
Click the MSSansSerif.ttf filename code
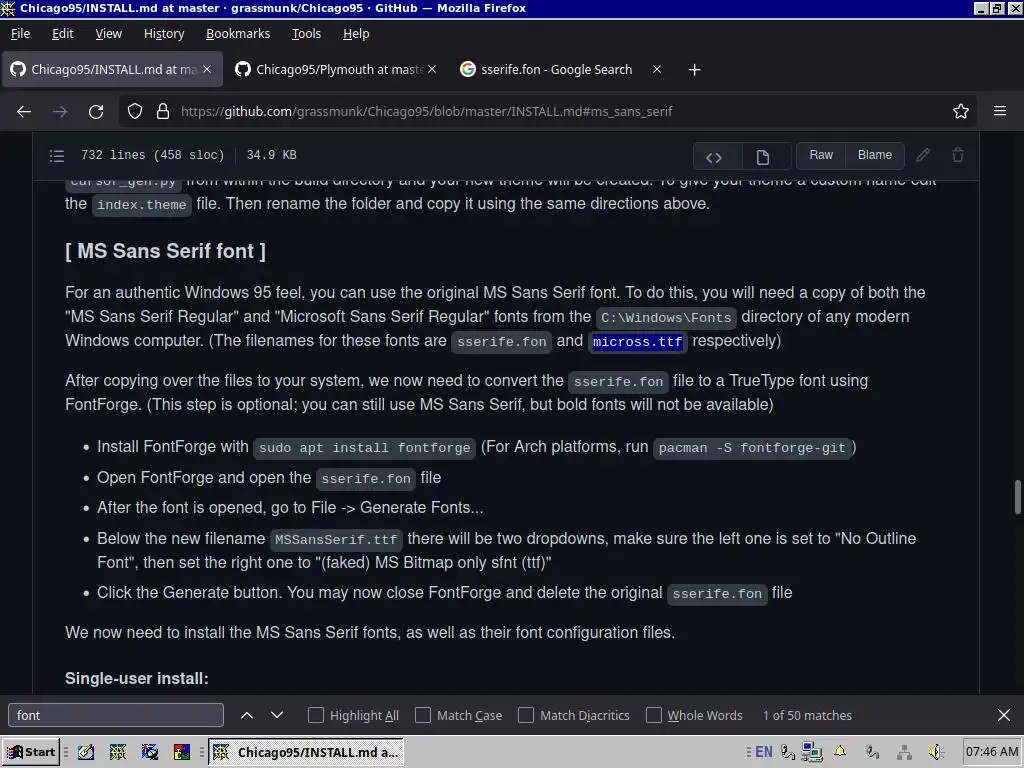(x=336, y=540)
